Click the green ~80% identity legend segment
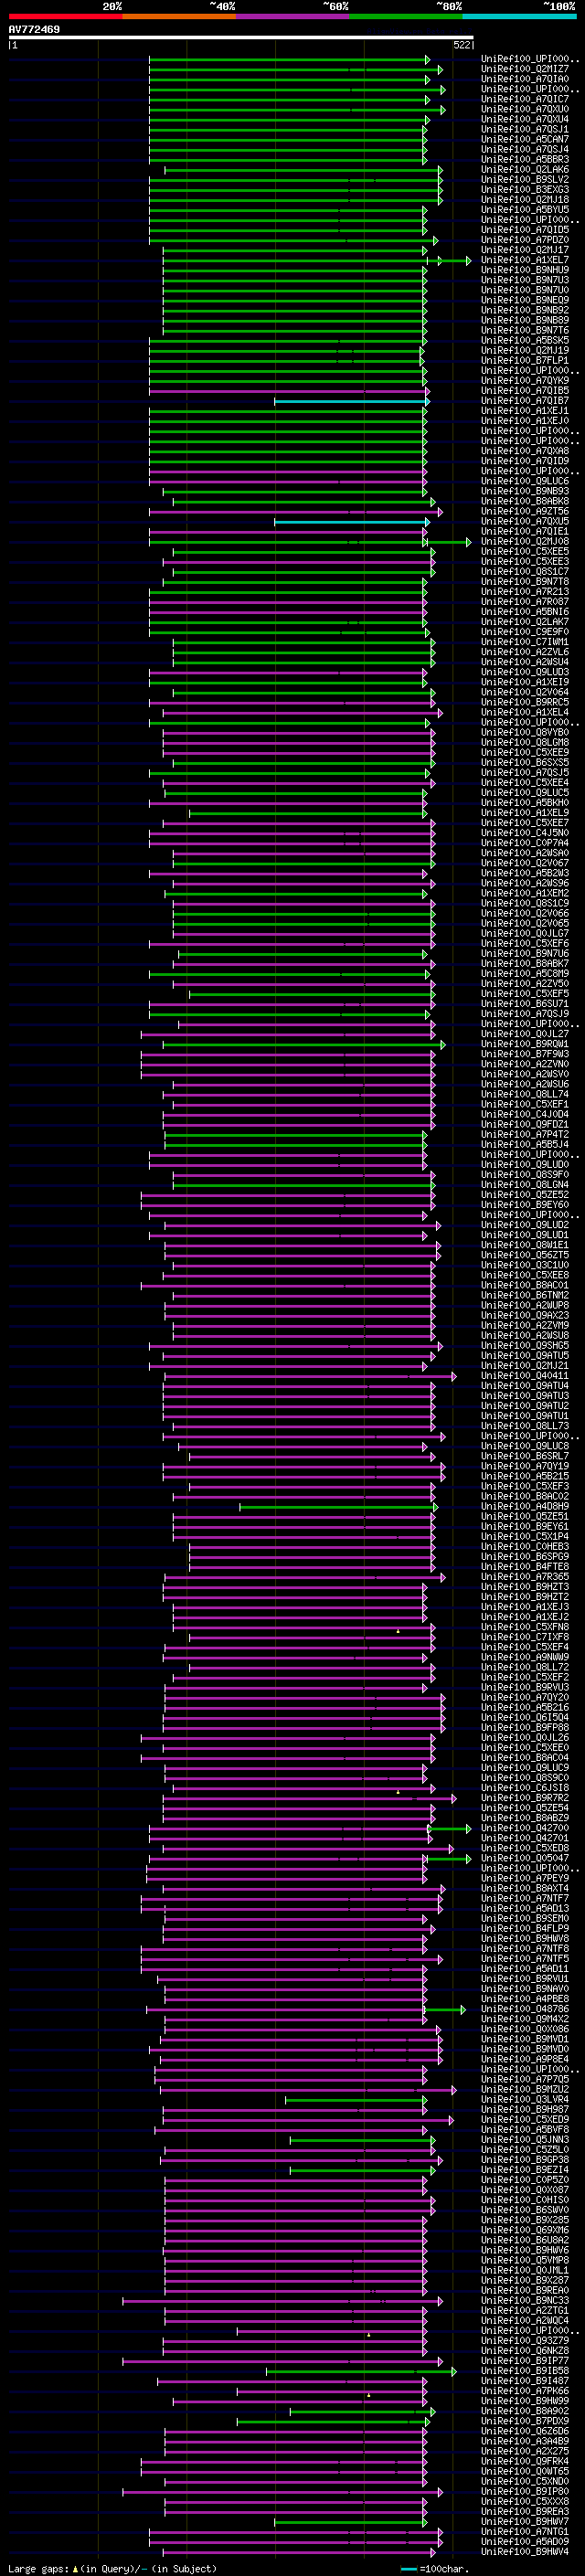 click(406, 17)
